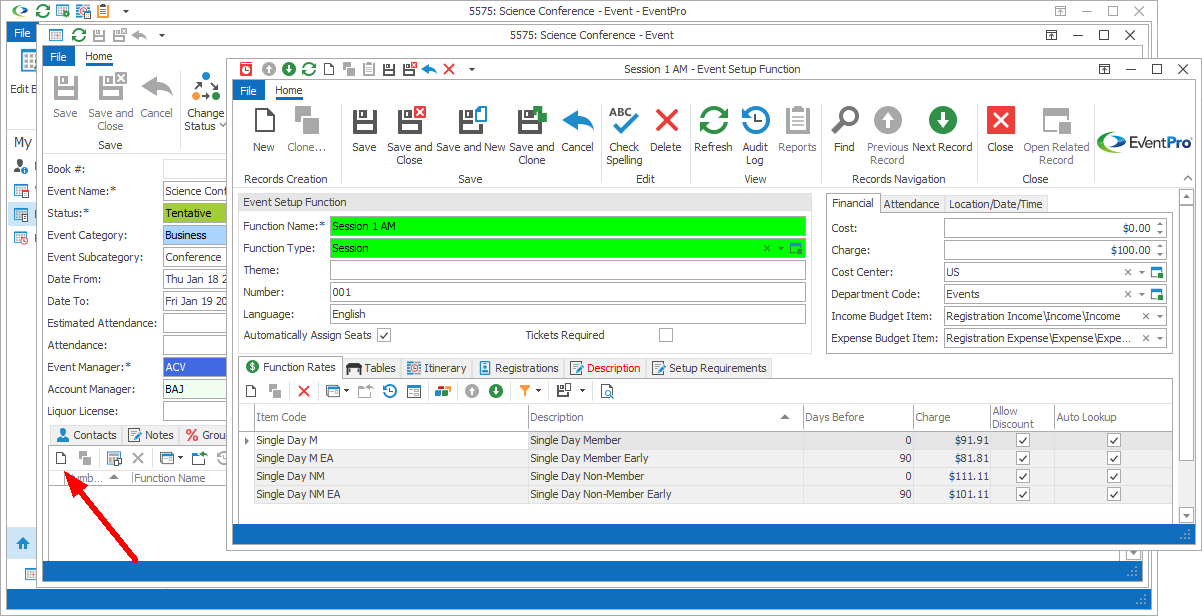Refresh the Session 1 AM record

713,130
